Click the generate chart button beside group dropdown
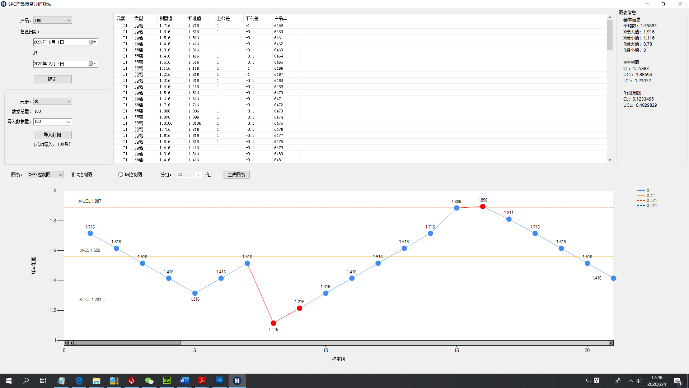This screenshot has width=689, height=388. click(236, 174)
